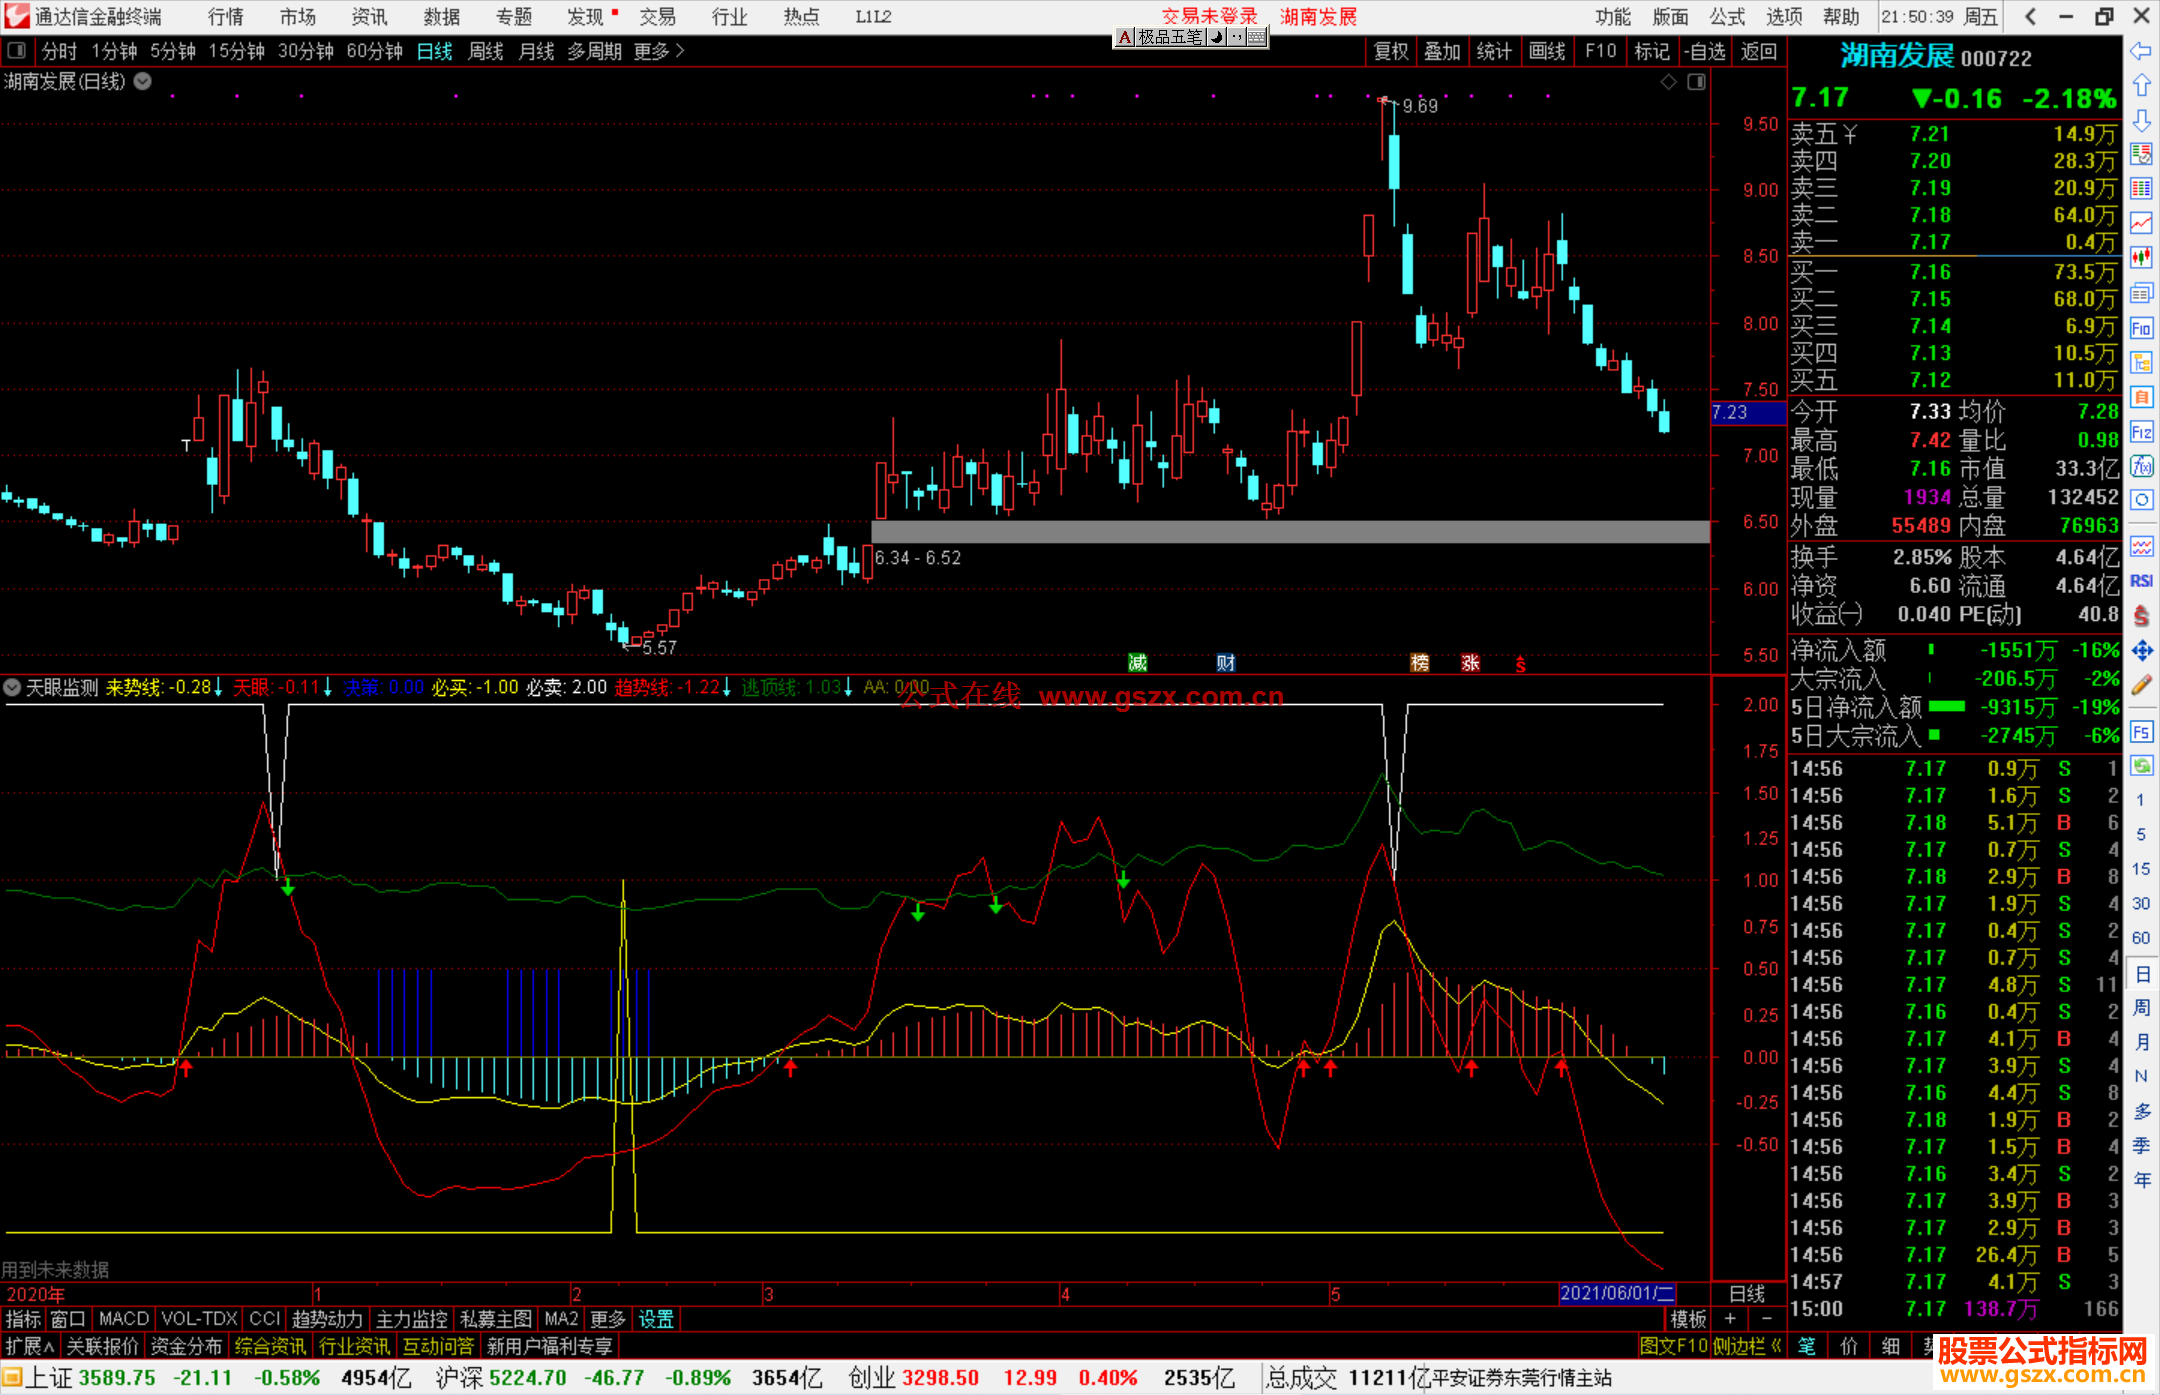Click the 2021/06/01 date marker on timeline
The image size is (2160, 1395).
pyautogui.click(x=1616, y=1293)
